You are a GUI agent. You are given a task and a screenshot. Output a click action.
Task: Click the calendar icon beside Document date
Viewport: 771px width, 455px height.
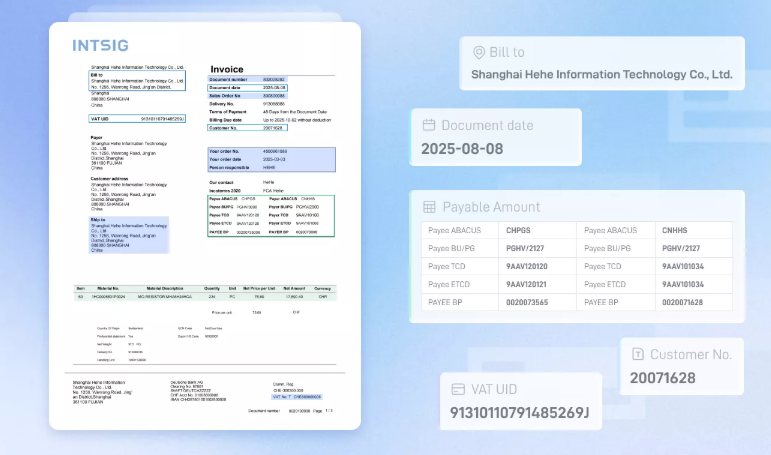click(x=429, y=125)
